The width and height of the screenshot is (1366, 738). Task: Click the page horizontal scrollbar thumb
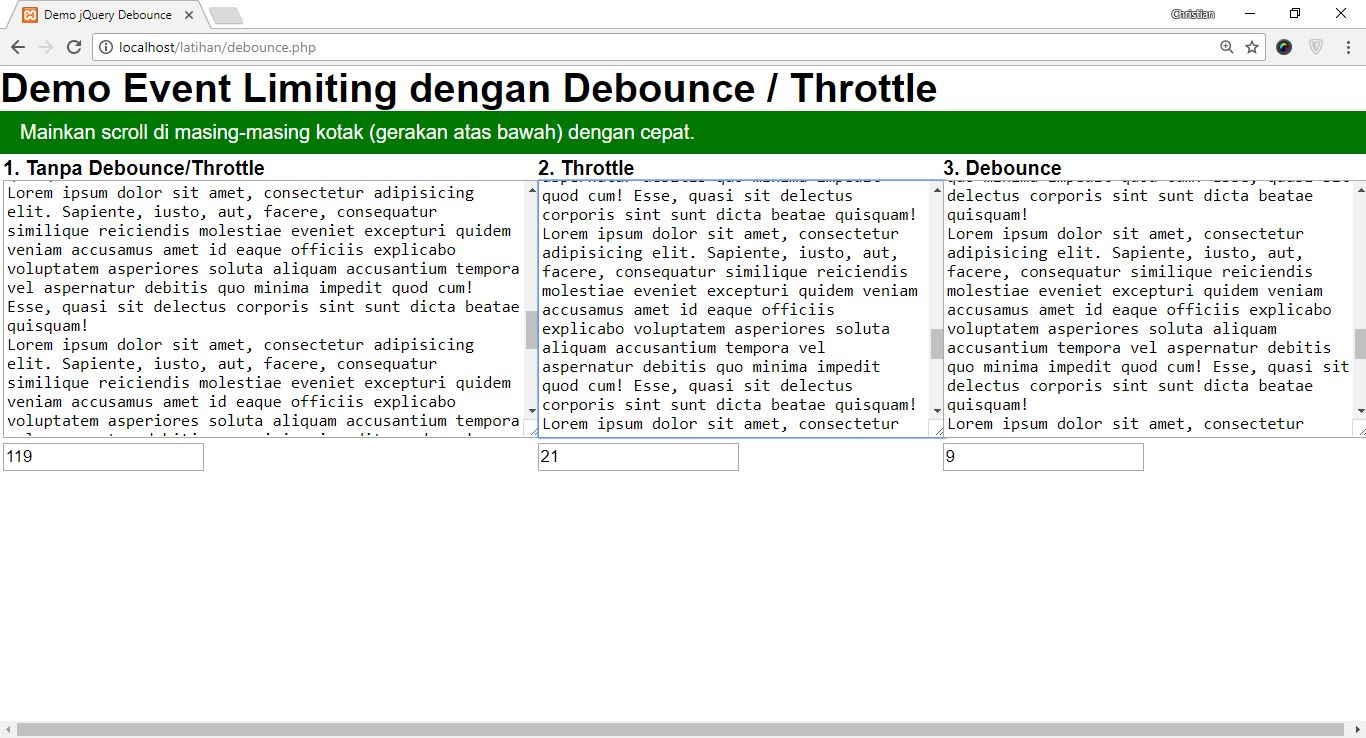click(680, 730)
